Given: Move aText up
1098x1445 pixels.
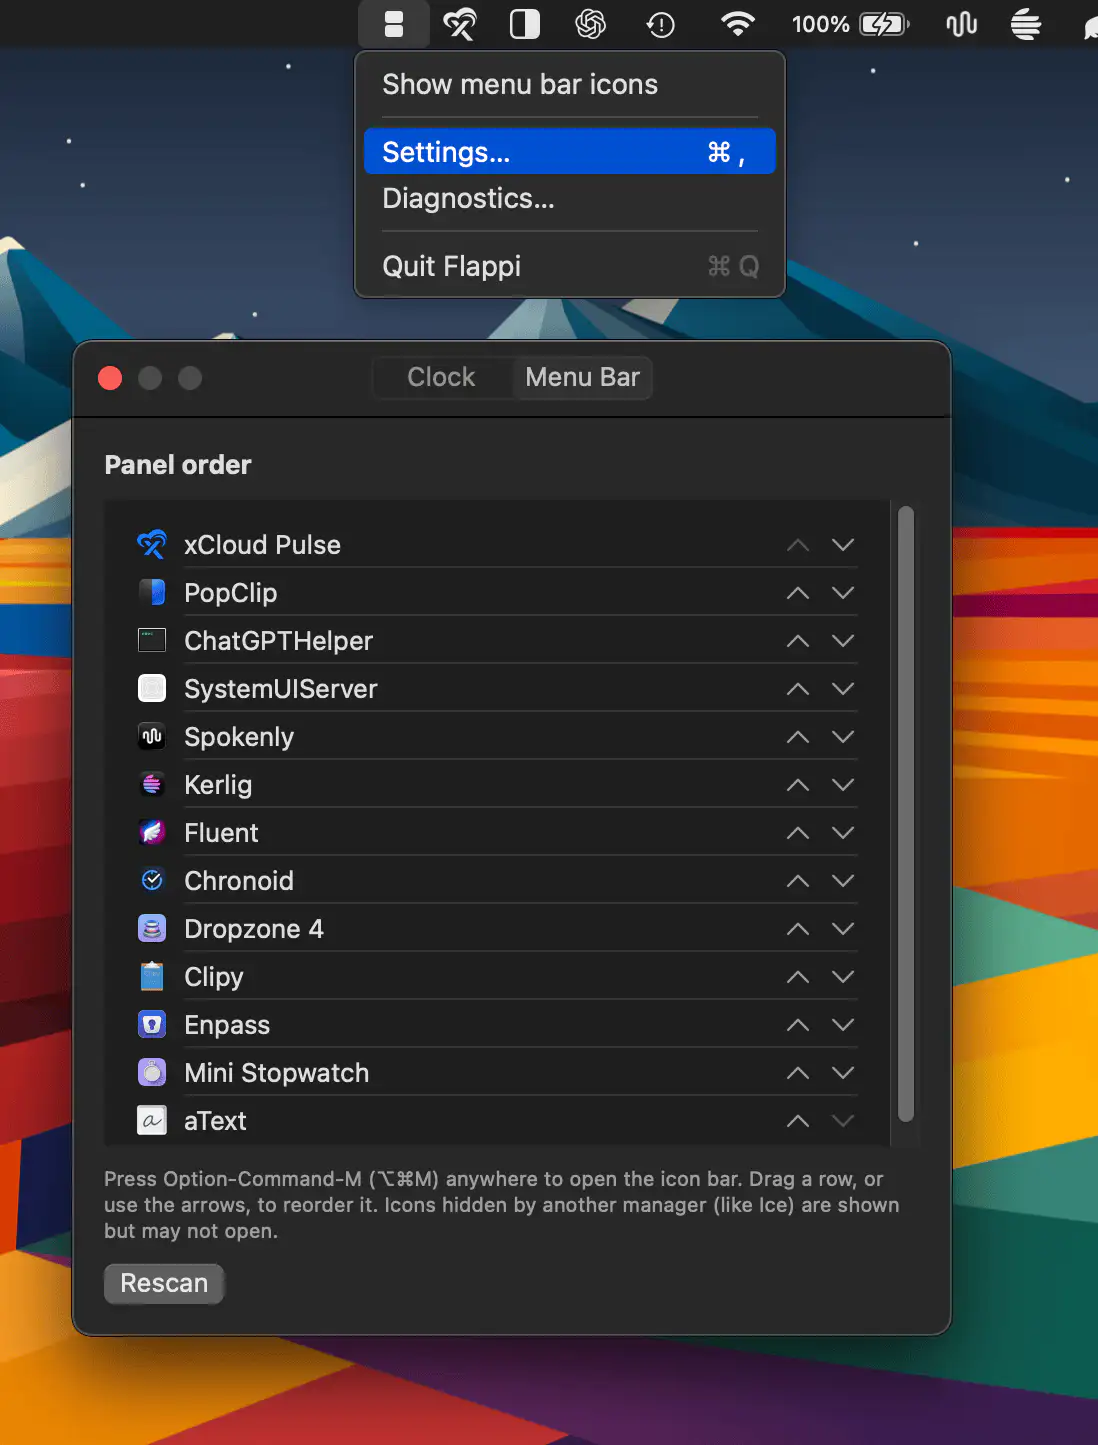Looking at the screenshot, I should click(x=798, y=1121).
